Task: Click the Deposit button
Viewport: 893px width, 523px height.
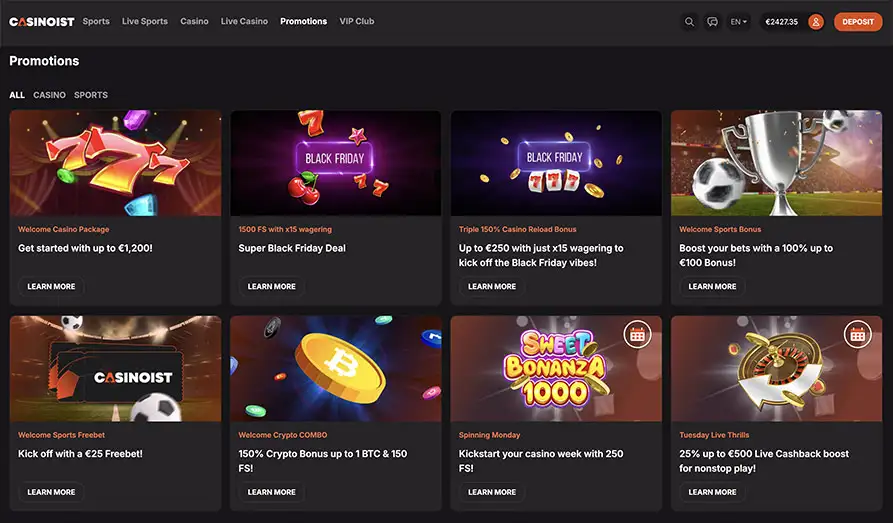Action: (x=858, y=22)
